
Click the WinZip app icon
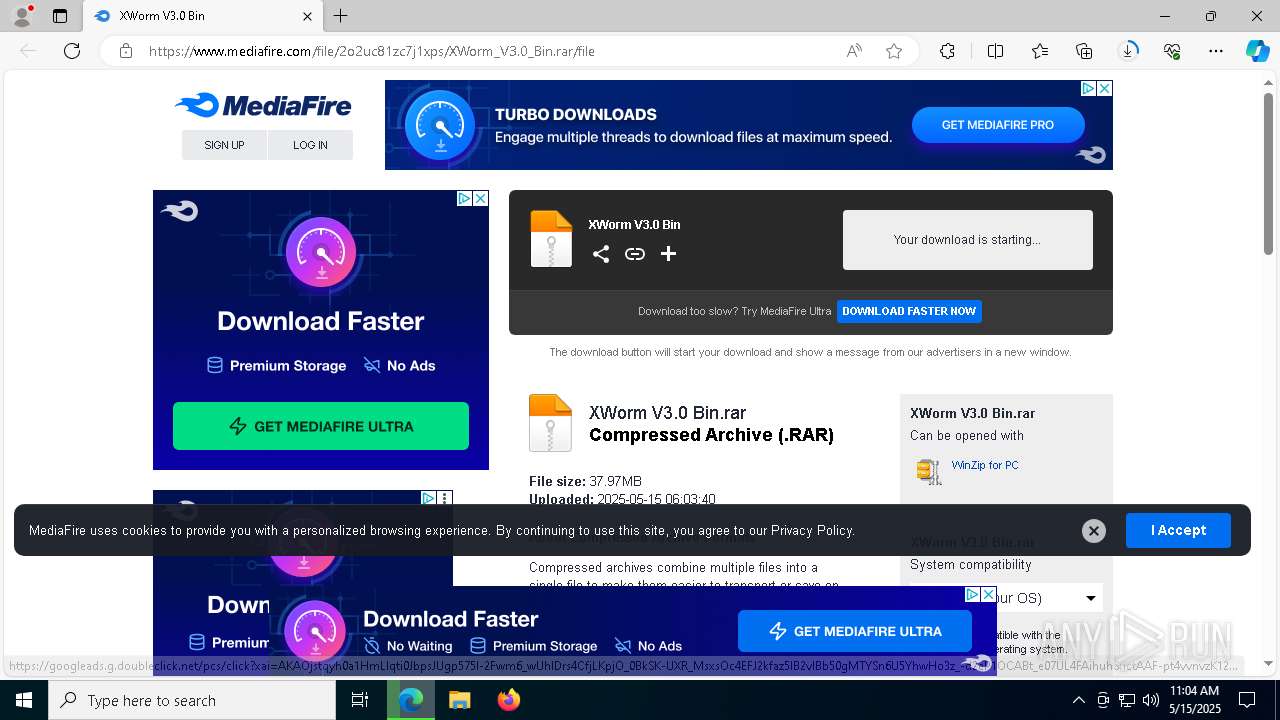point(929,471)
